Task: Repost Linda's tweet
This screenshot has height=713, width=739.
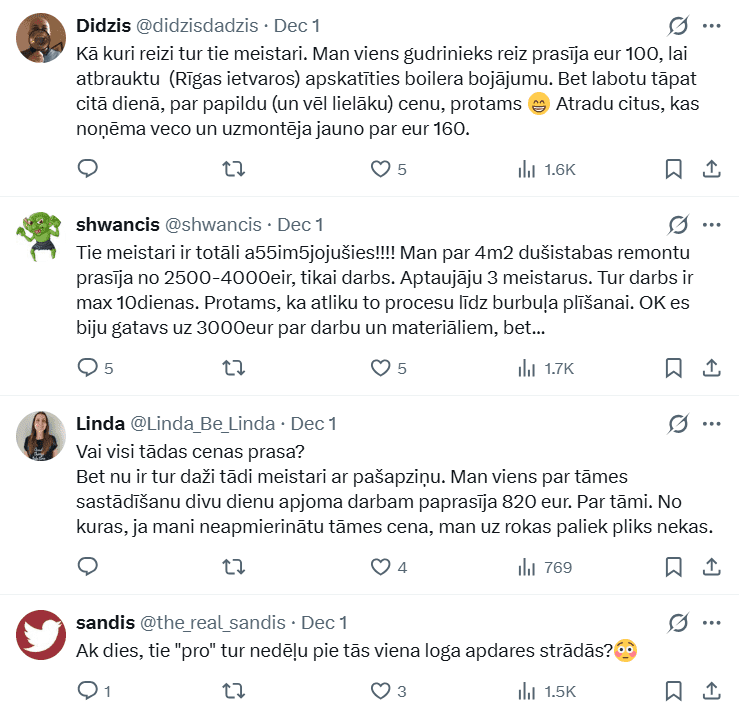Action: [x=234, y=567]
